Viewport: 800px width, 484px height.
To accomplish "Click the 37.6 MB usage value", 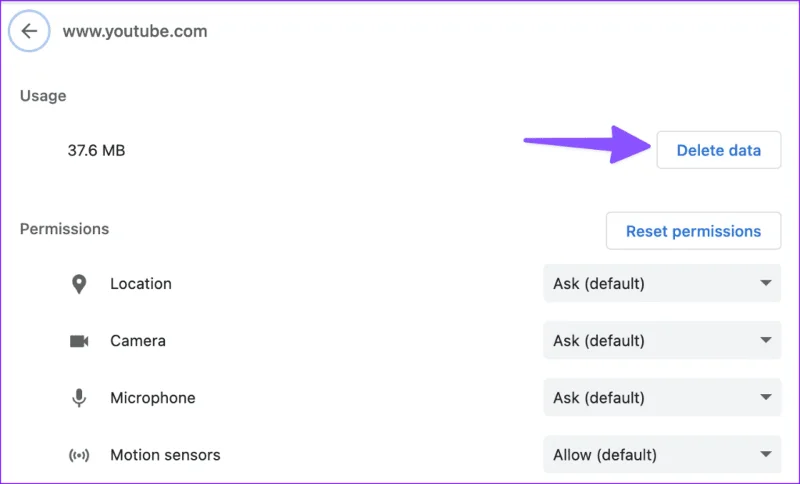I will 96,150.
